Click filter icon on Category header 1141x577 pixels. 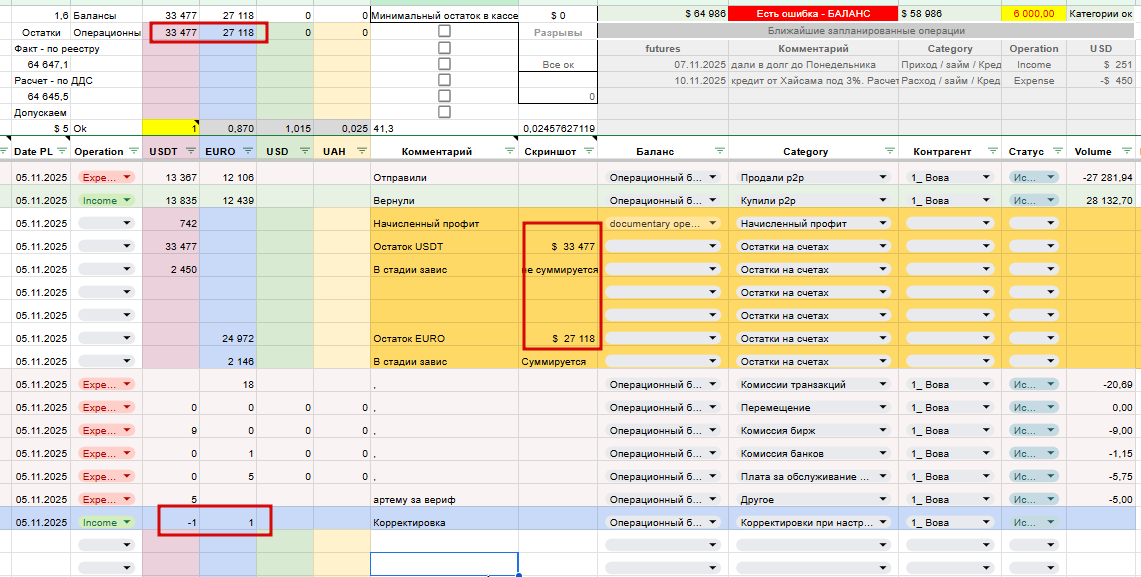pyautogui.click(x=889, y=151)
